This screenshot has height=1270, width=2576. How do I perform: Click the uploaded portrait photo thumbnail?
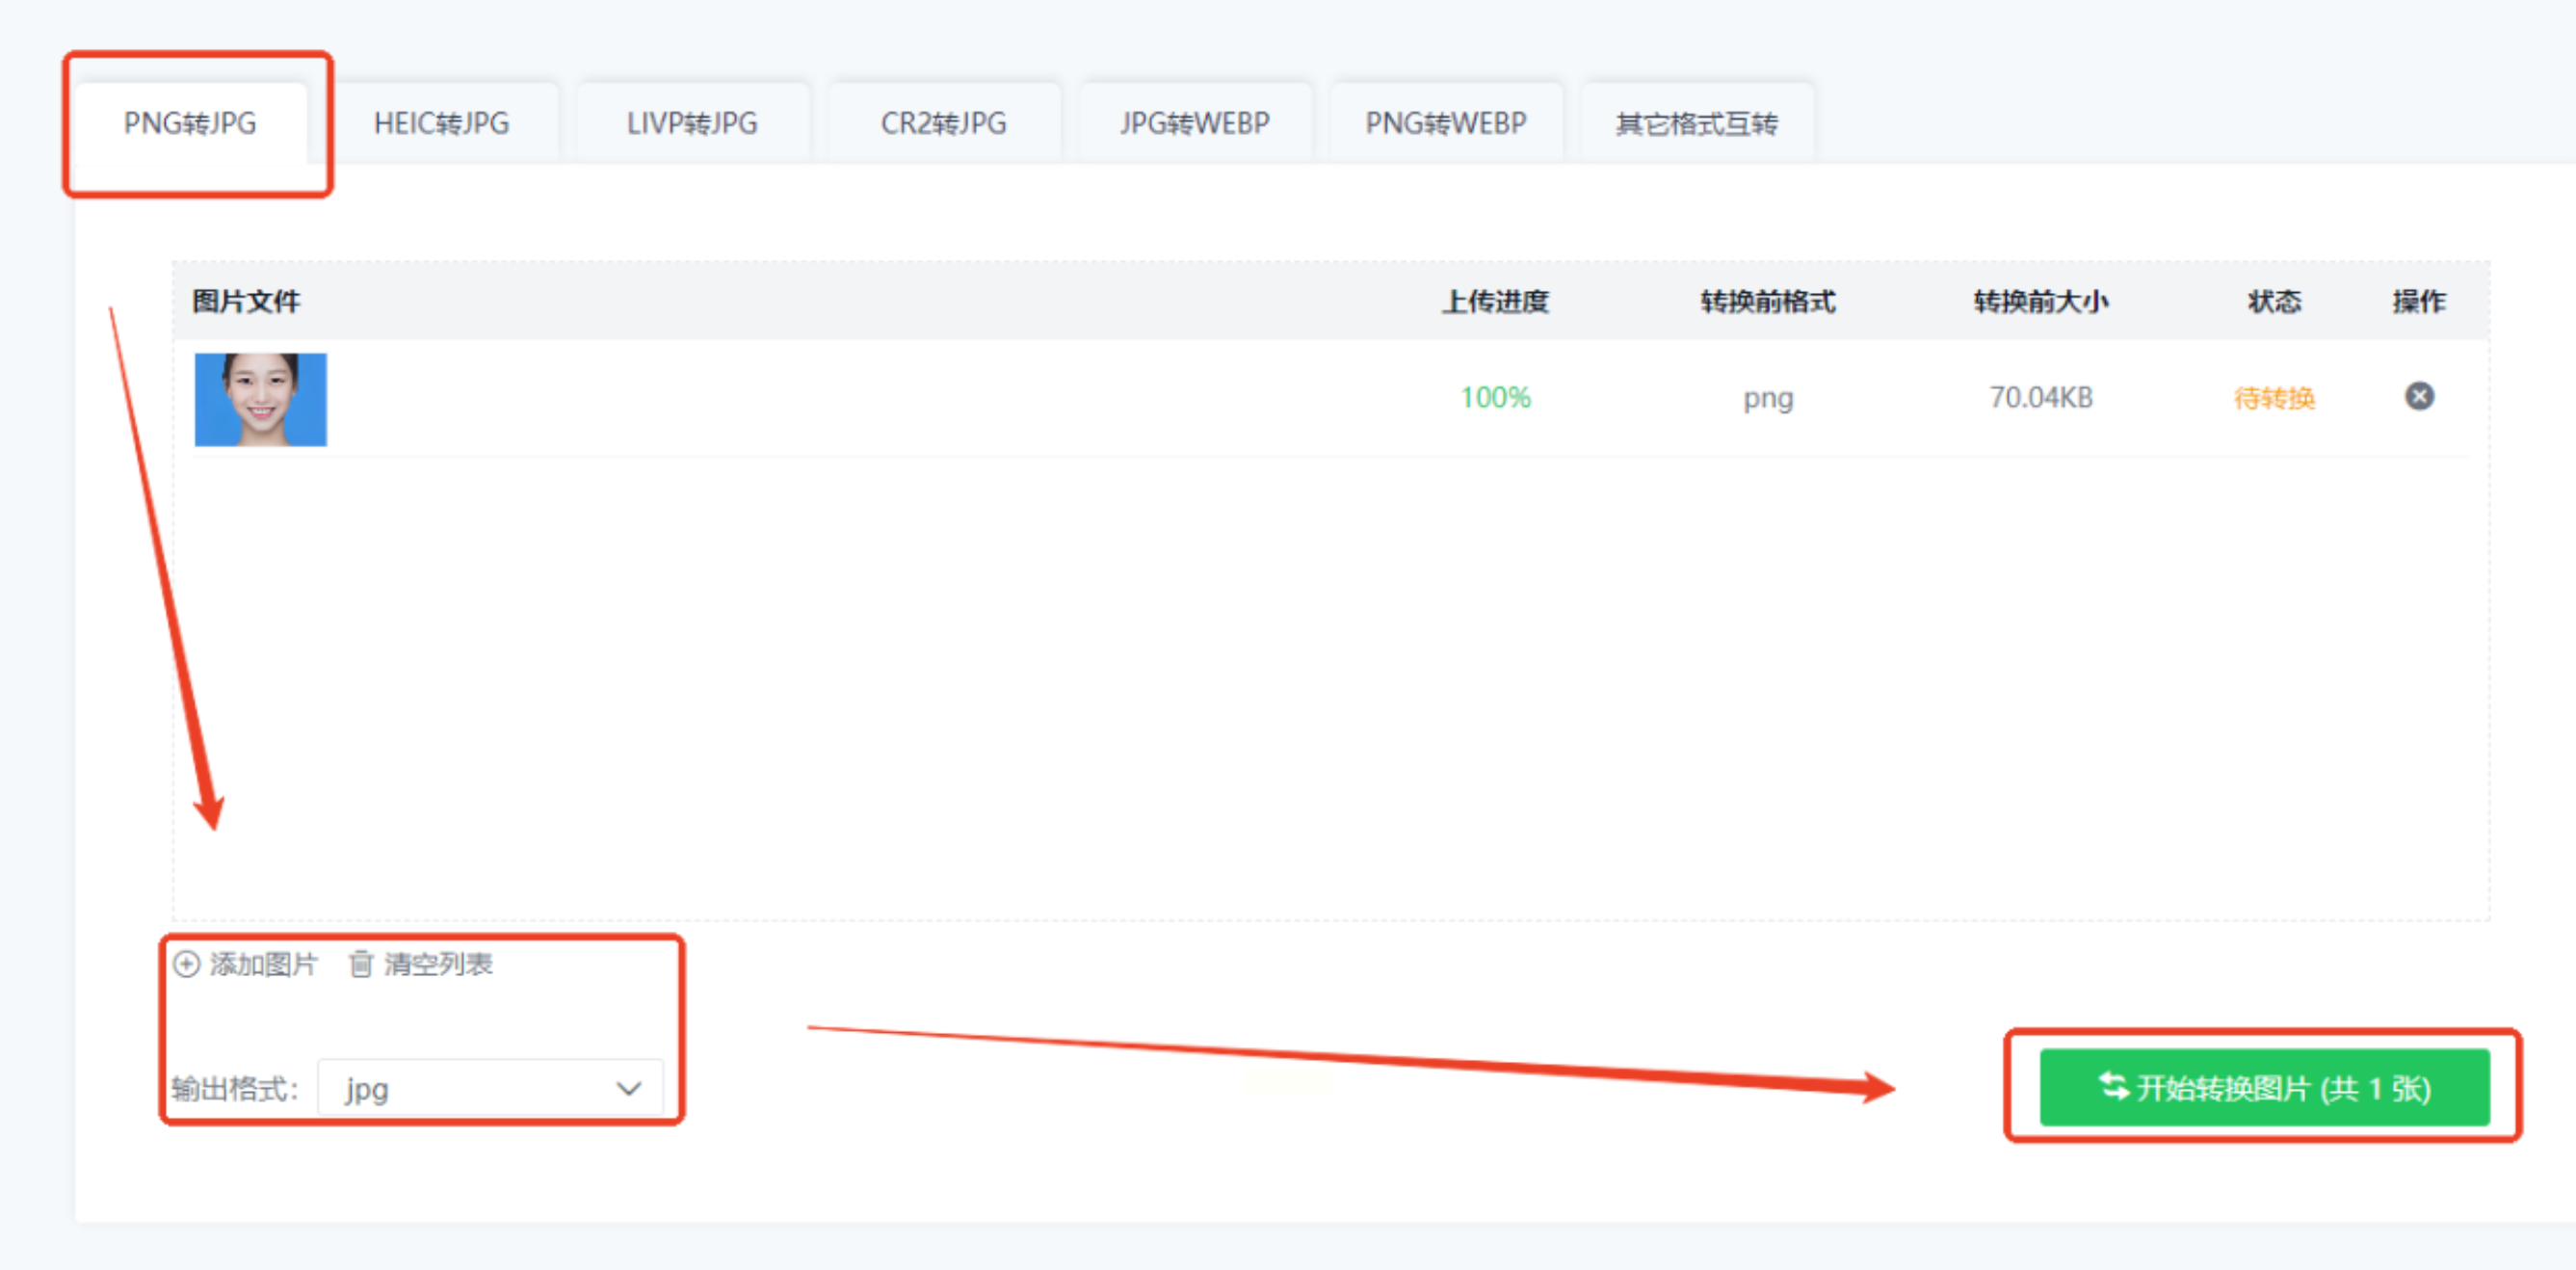260,399
